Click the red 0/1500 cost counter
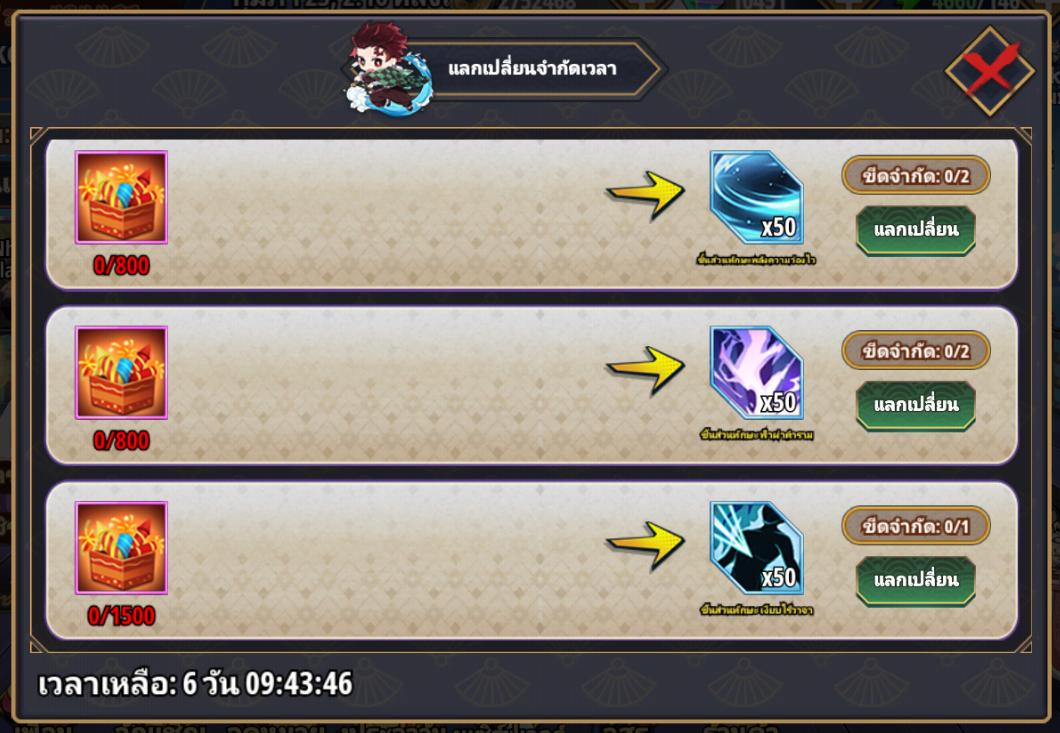Viewport: 1060px width, 733px height. coord(121,616)
